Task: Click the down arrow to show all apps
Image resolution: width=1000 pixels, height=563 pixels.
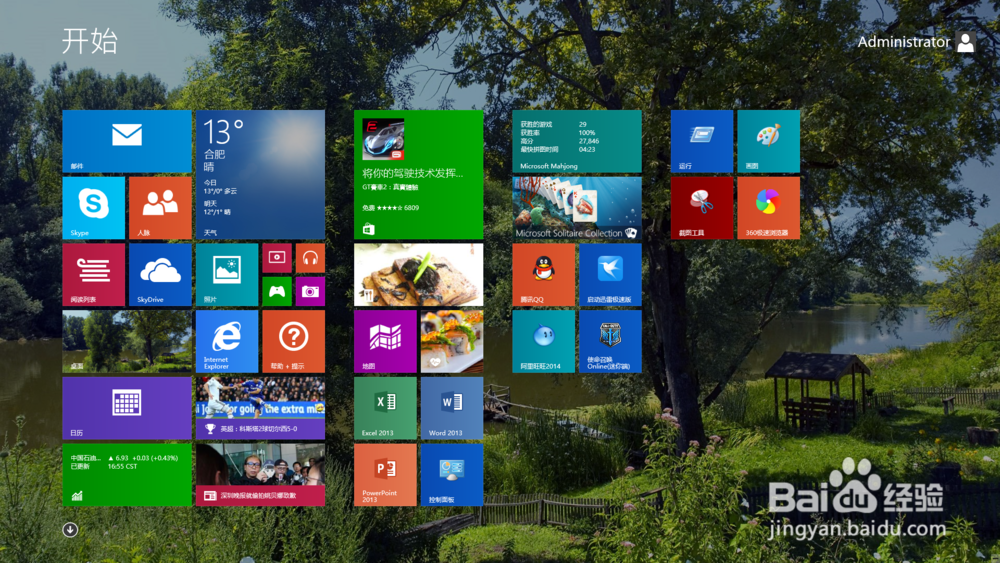Action: (70, 530)
